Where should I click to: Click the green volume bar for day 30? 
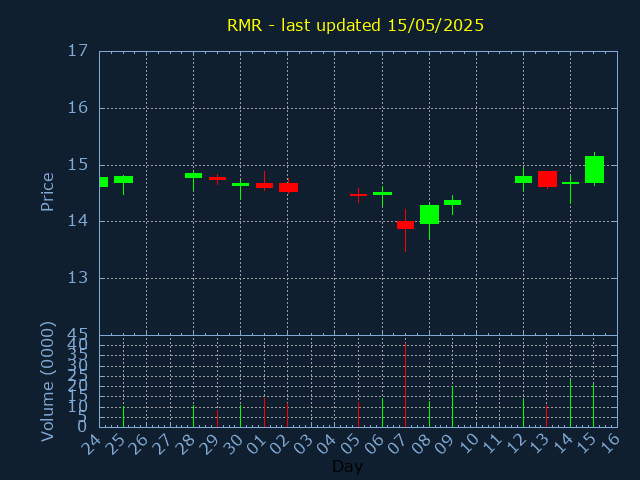pos(240,416)
